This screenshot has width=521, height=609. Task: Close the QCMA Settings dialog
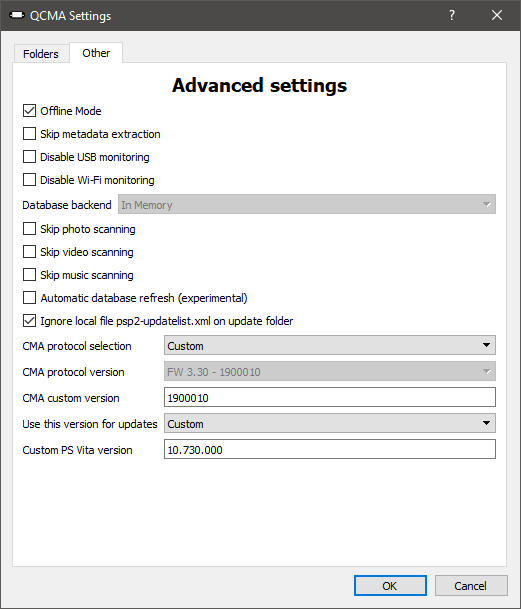497,15
